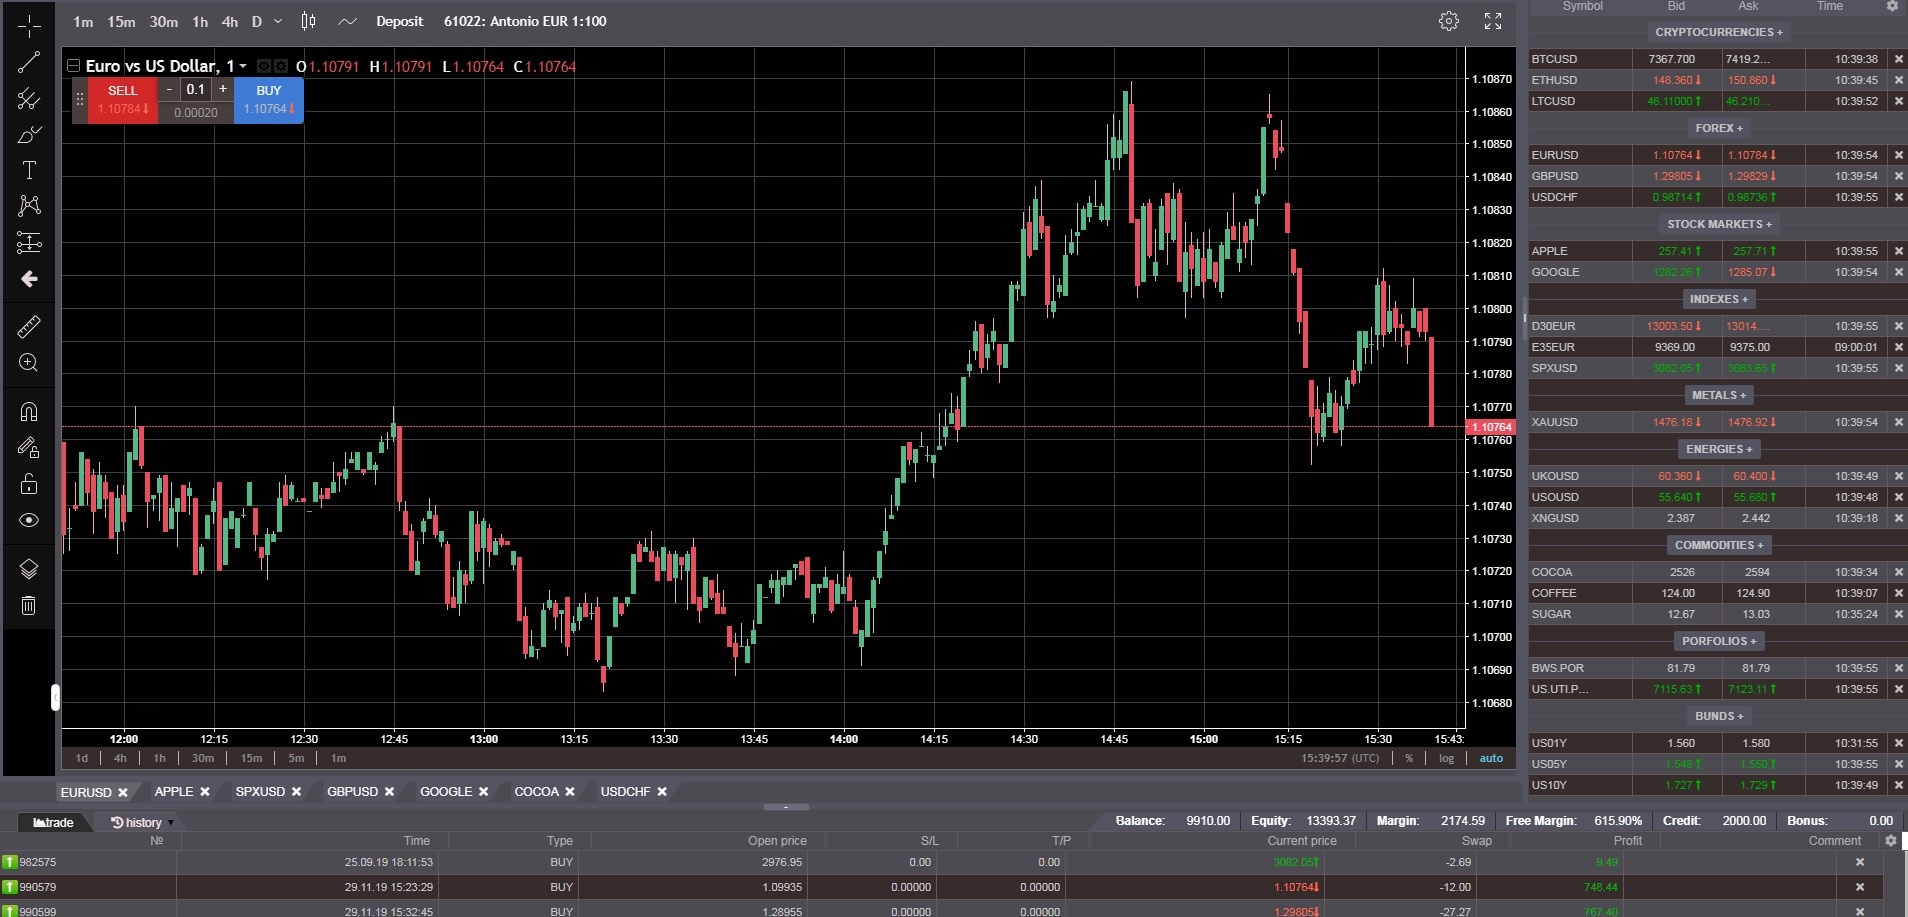The image size is (1908, 917).
Task: Switch to the GBPUSD chart tab
Action: pyautogui.click(x=352, y=791)
